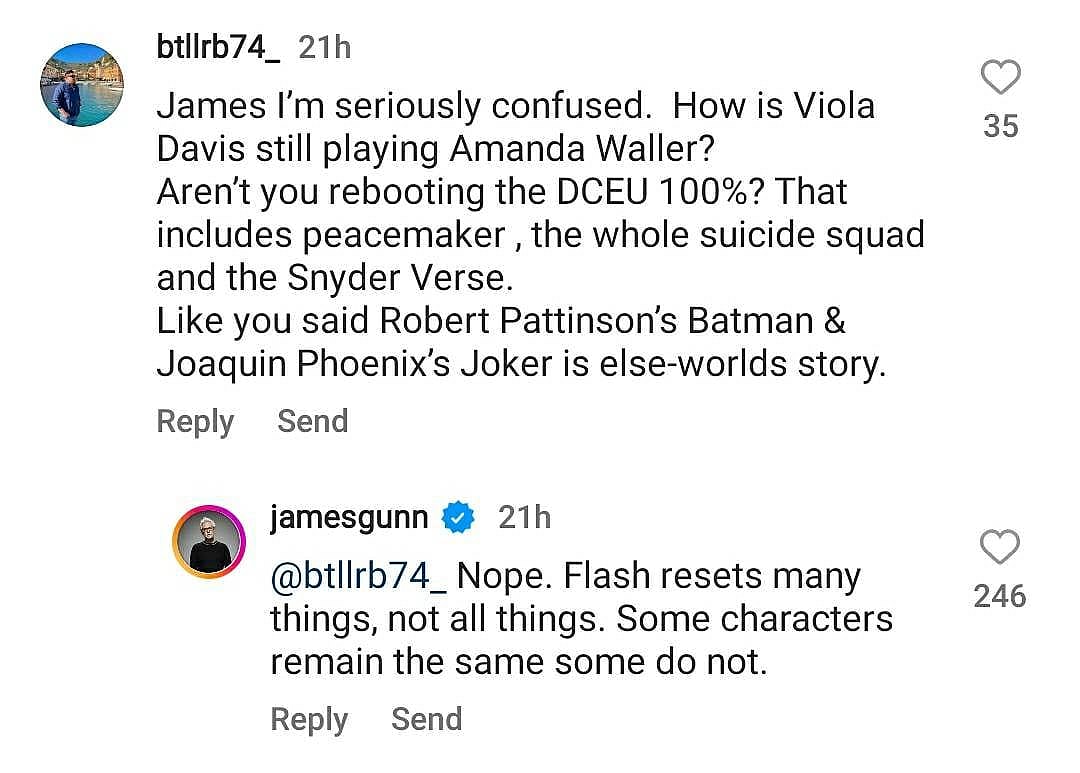
Task: Like btllrb74_'s comment with the heart
Action: pos(1000,78)
